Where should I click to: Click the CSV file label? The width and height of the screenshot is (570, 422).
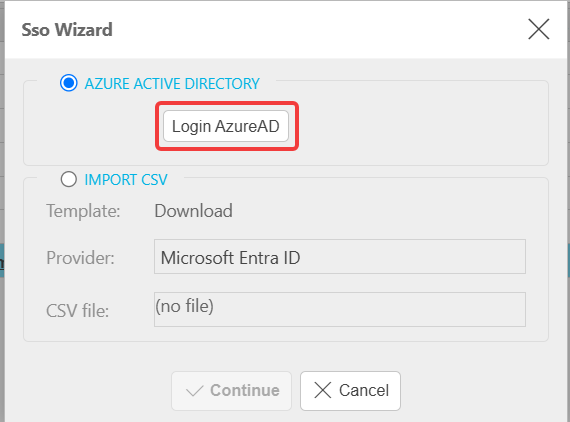pyautogui.click(x=77, y=311)
